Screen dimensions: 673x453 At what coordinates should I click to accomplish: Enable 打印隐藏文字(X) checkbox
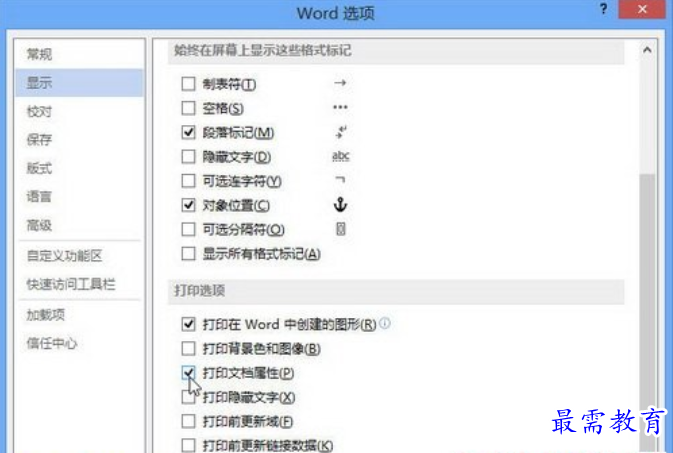pyautogui.click(x=188, y=397)
